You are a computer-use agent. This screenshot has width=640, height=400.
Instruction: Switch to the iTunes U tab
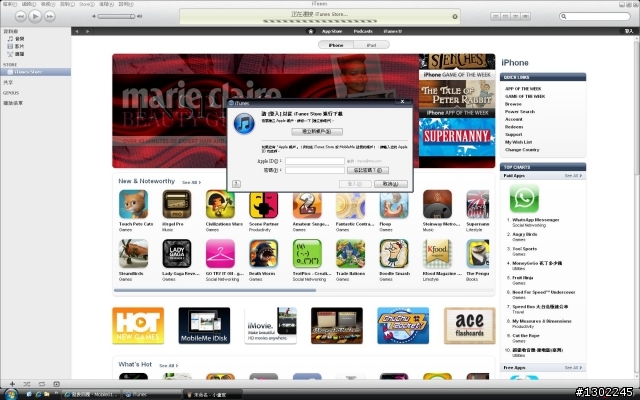392,31
